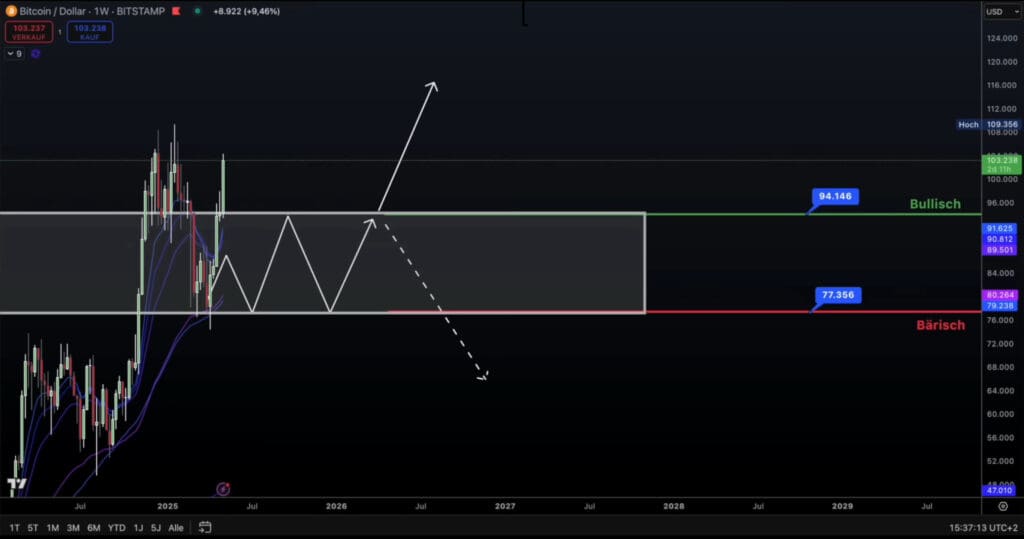Click the purple indicator icon beside the 9
1024x539 pixels.
click(35, 53)
